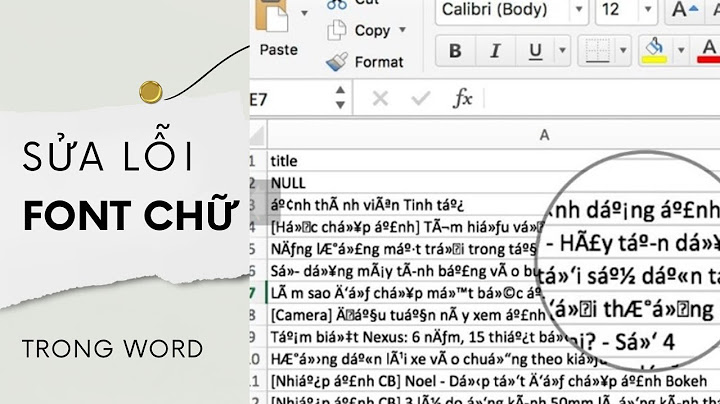
Task: Toggle Bold formatting
Action: [455, 50]
